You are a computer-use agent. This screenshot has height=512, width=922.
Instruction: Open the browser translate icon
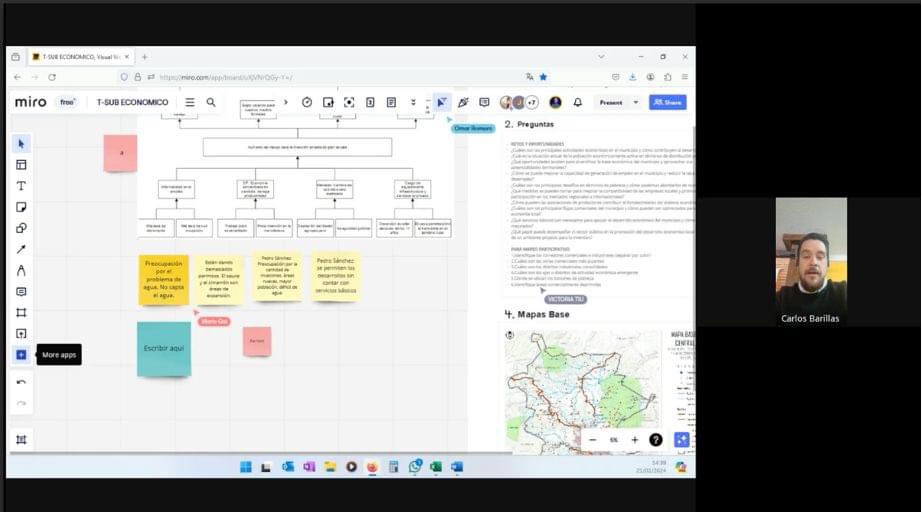(530, 77)
